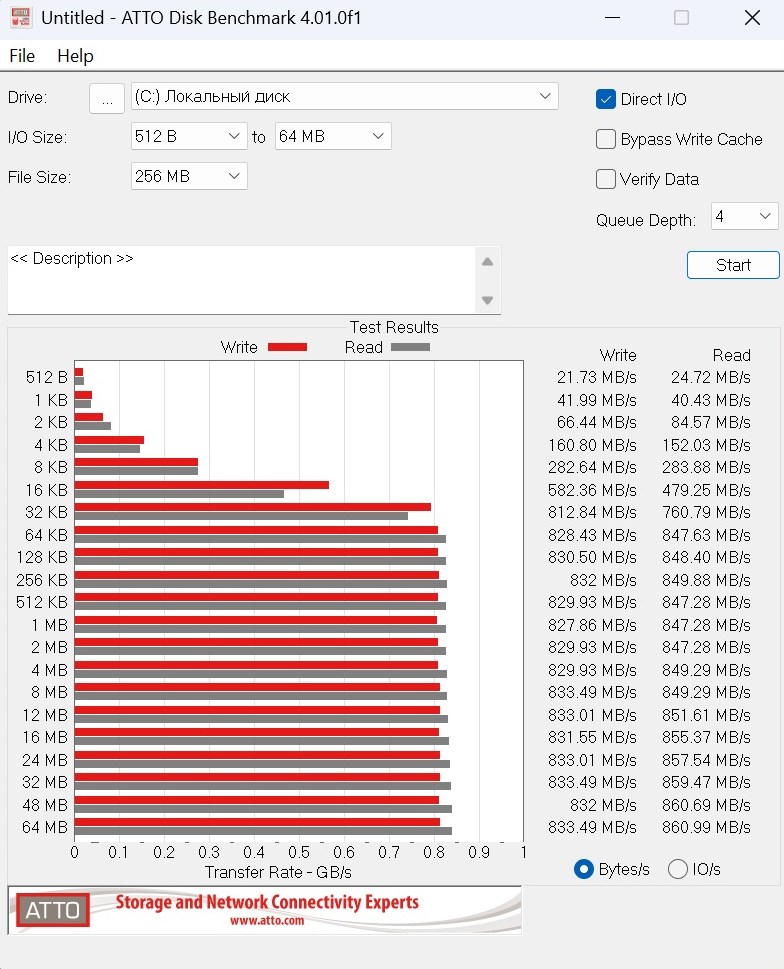The width and height of the screenshot is (784, 969).
Task: Click the red Write legend swatch
Action: coord(287,347)
